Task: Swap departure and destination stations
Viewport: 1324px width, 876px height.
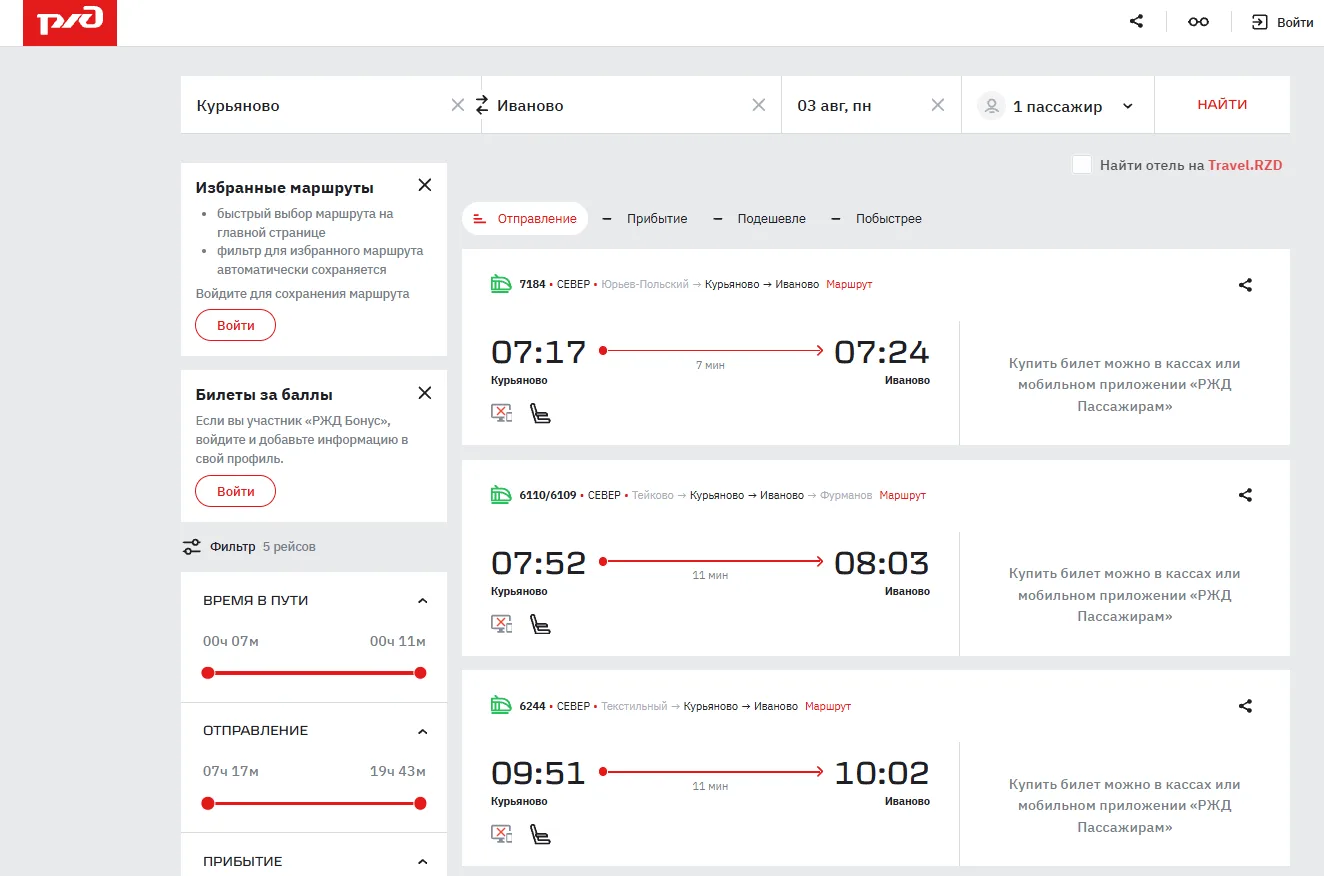Action: coord(482,104)
